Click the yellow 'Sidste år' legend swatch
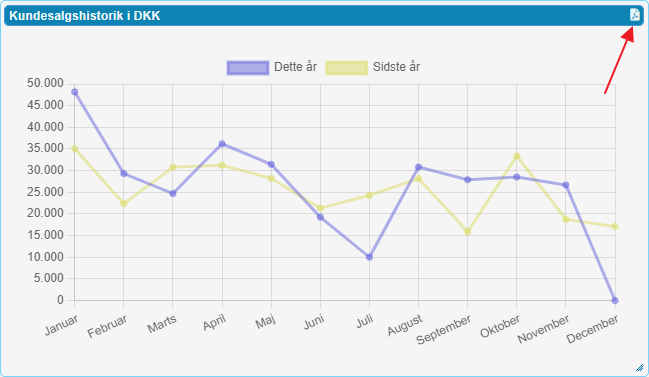Screen dimensions: 649x377 [x=346, y=67]
